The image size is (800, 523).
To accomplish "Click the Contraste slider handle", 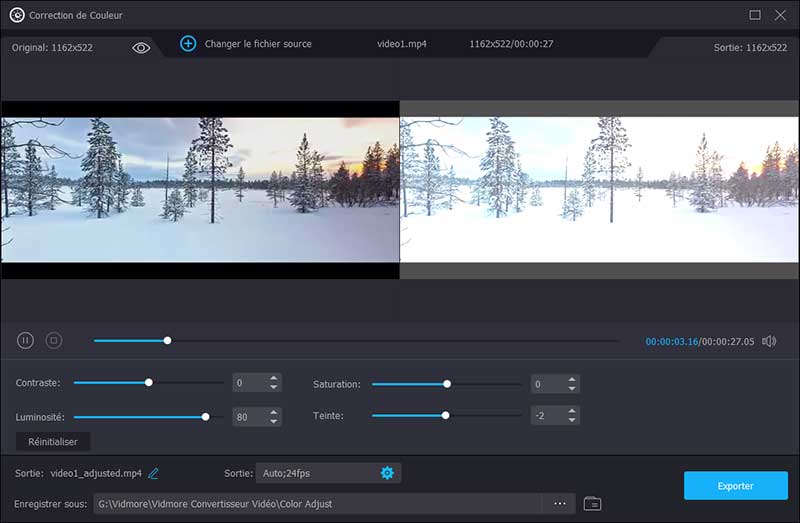I will click(149, 382).
